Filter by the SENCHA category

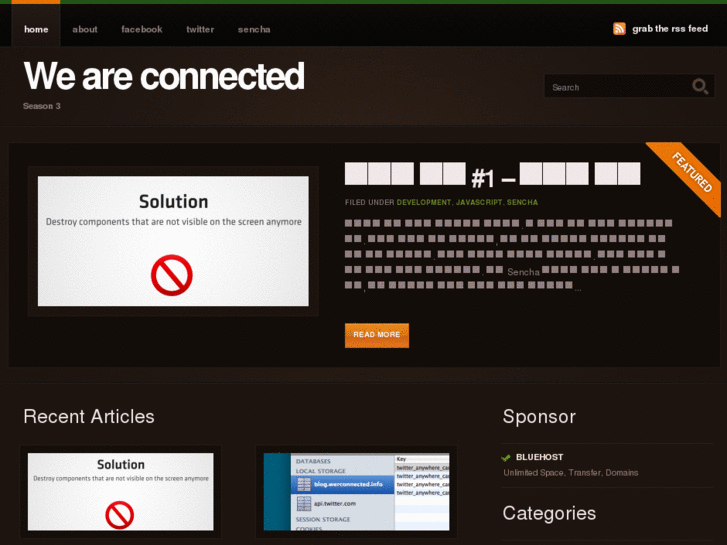point(522,202)
